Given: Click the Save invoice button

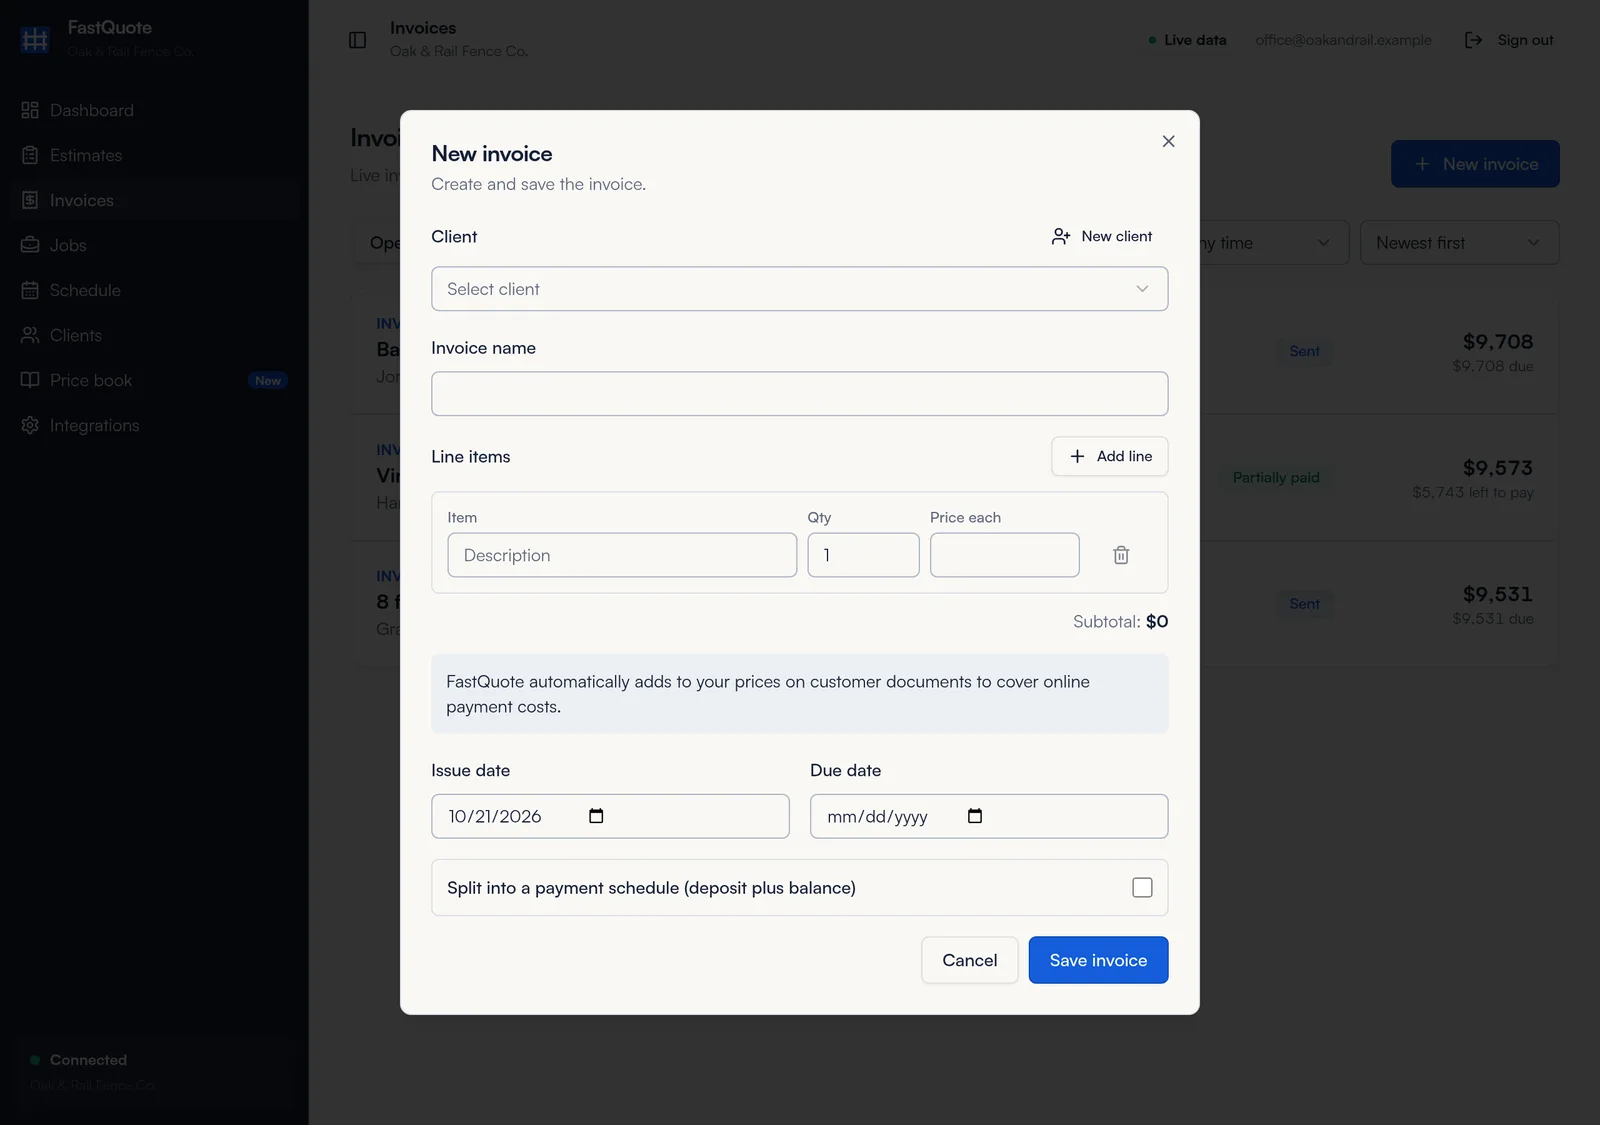Looking at the screenshot, I should pyautogui.click(x=1098, y=960).
